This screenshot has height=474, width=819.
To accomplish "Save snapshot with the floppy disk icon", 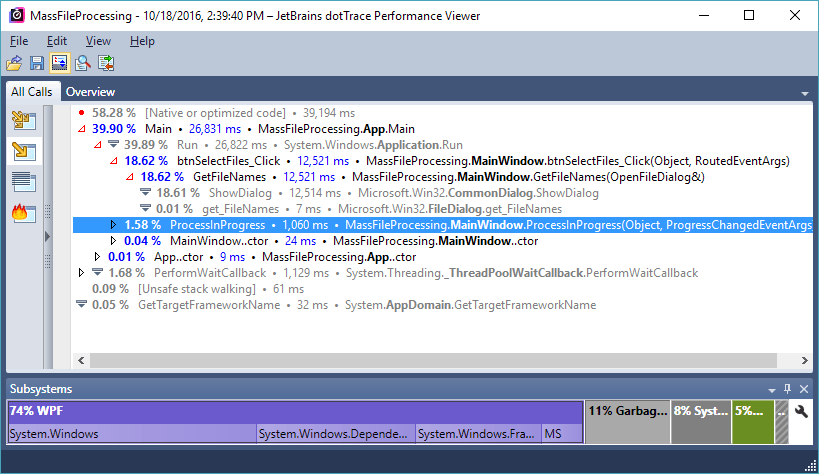I will click(37, 63).
